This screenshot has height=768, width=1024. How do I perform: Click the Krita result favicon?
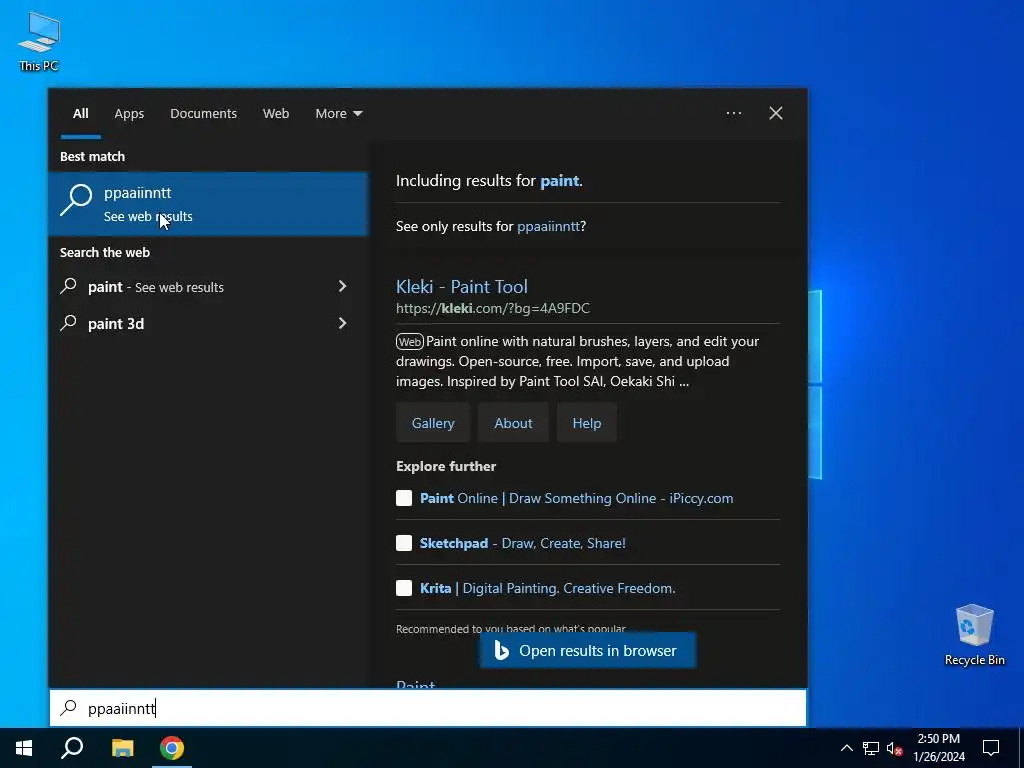click(x=404, y=588)
